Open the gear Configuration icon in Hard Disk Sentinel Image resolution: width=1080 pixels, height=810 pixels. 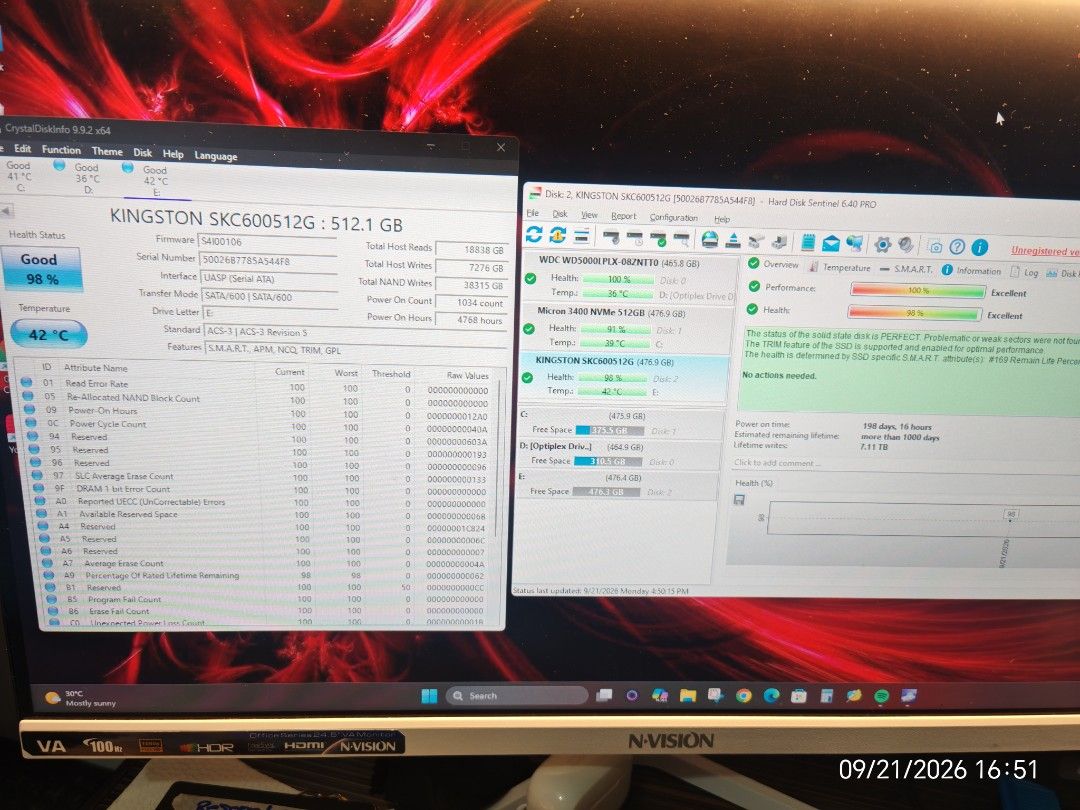(882, 245)
